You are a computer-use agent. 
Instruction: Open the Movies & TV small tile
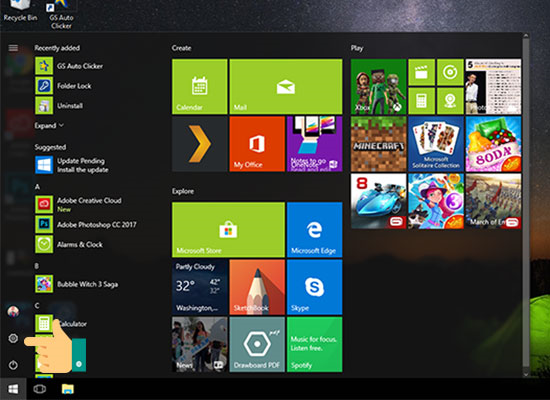tap(422, 72)
